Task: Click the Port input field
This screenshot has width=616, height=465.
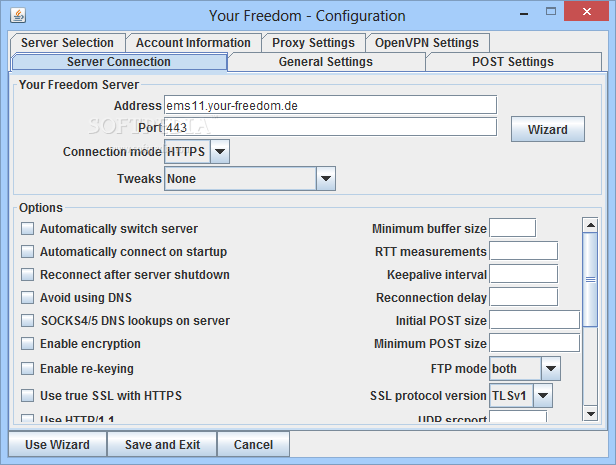Action: [x=330, y=127]
